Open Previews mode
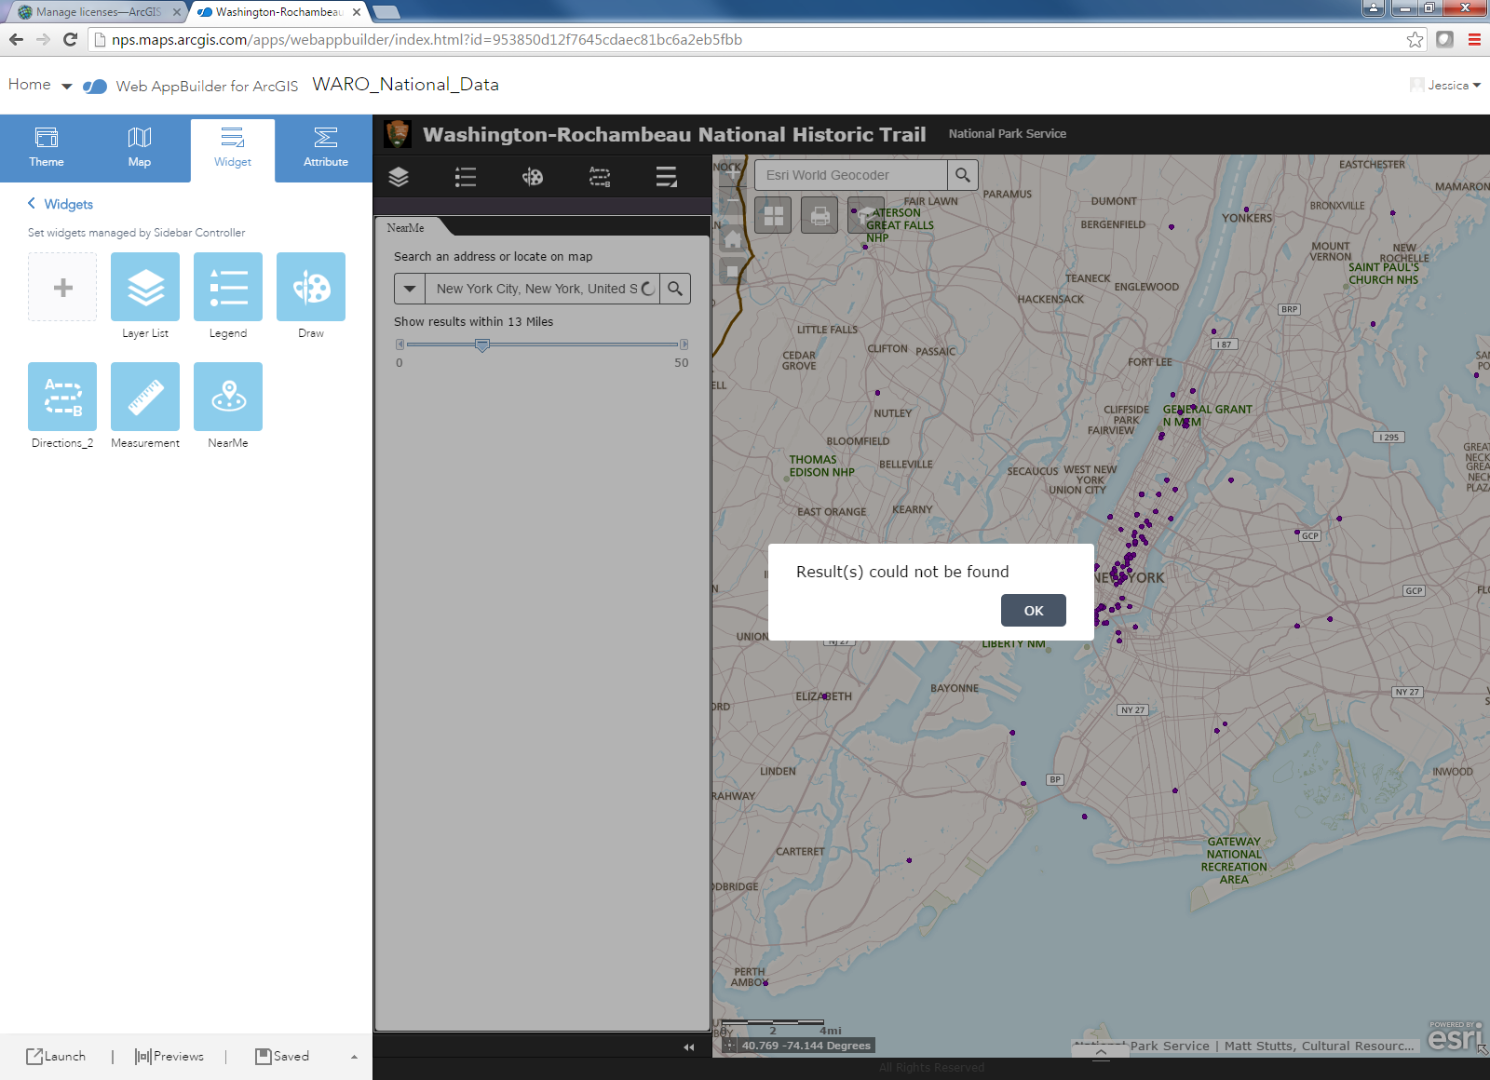Image resolution: width=1490 pixels, height=1080 pixels. (169, 1057)
